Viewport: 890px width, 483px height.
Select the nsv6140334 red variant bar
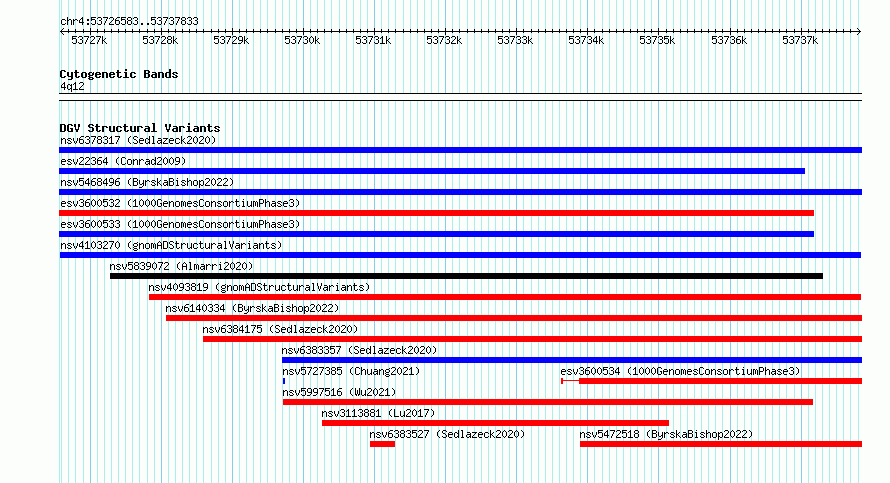pos(514,318)
